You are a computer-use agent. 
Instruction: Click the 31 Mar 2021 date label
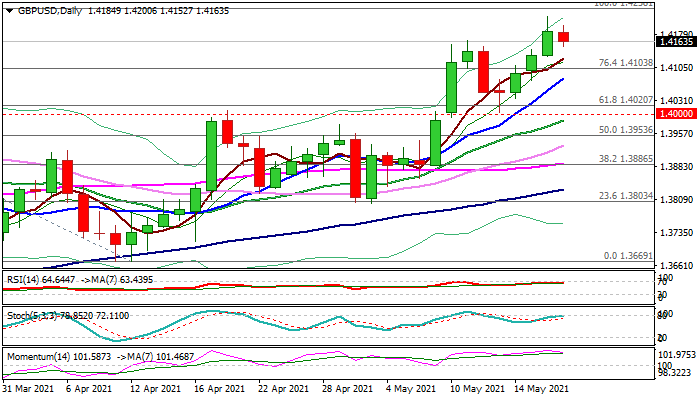point(27,387)
